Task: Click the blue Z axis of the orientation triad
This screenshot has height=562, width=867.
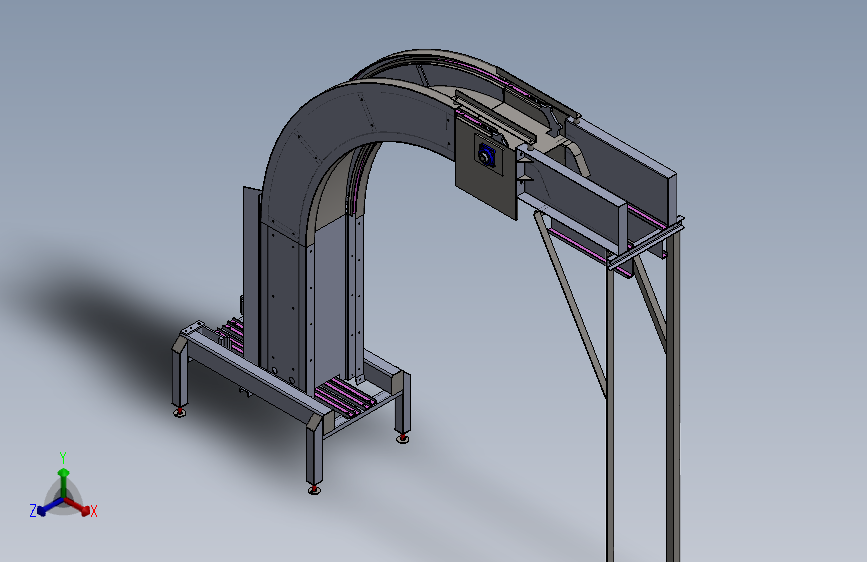Action: coord(50,506)
